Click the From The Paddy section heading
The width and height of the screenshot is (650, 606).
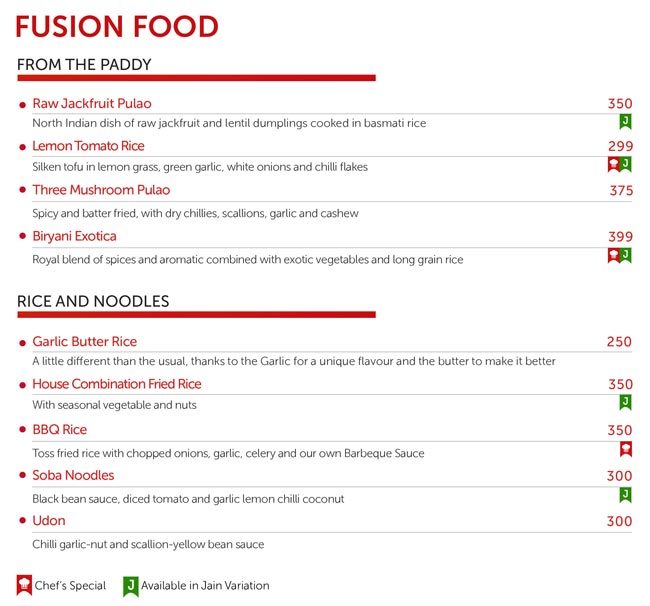point(84,65)
